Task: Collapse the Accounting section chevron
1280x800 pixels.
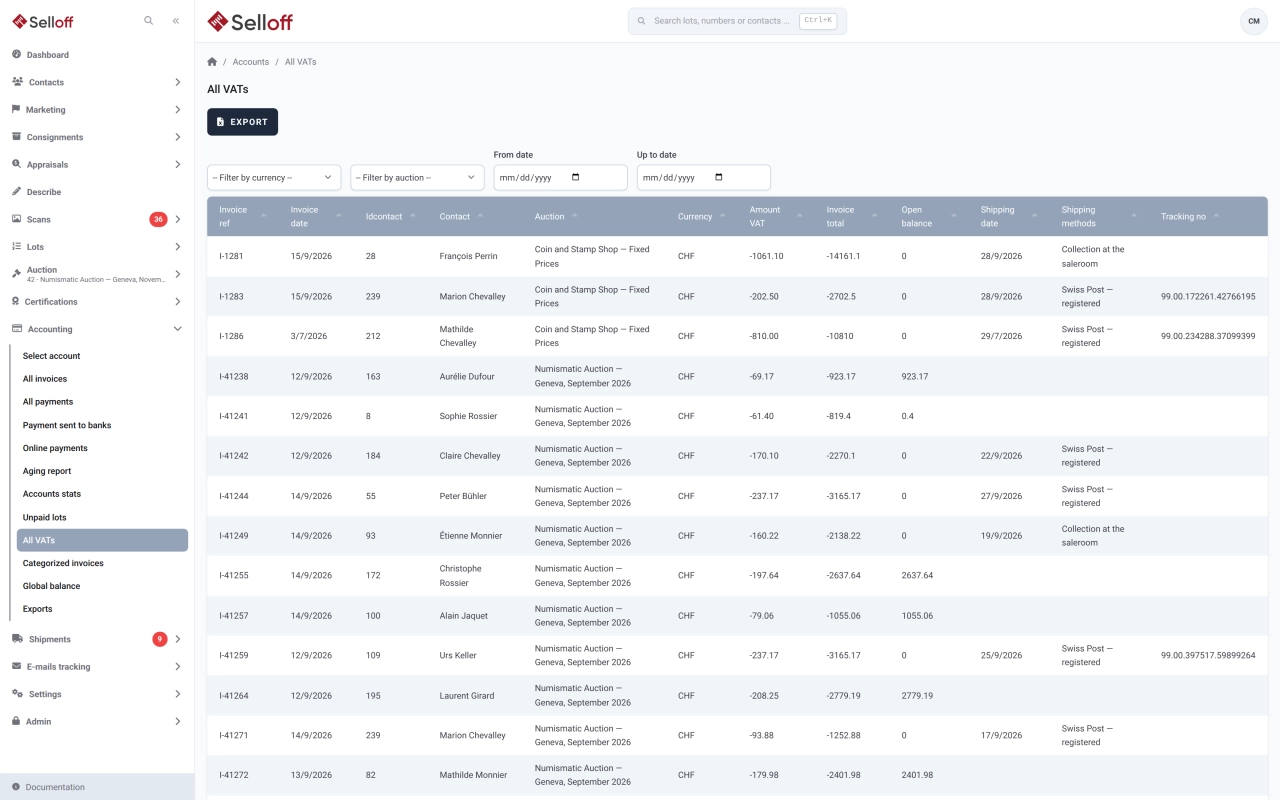Action: tap(178, 329)
